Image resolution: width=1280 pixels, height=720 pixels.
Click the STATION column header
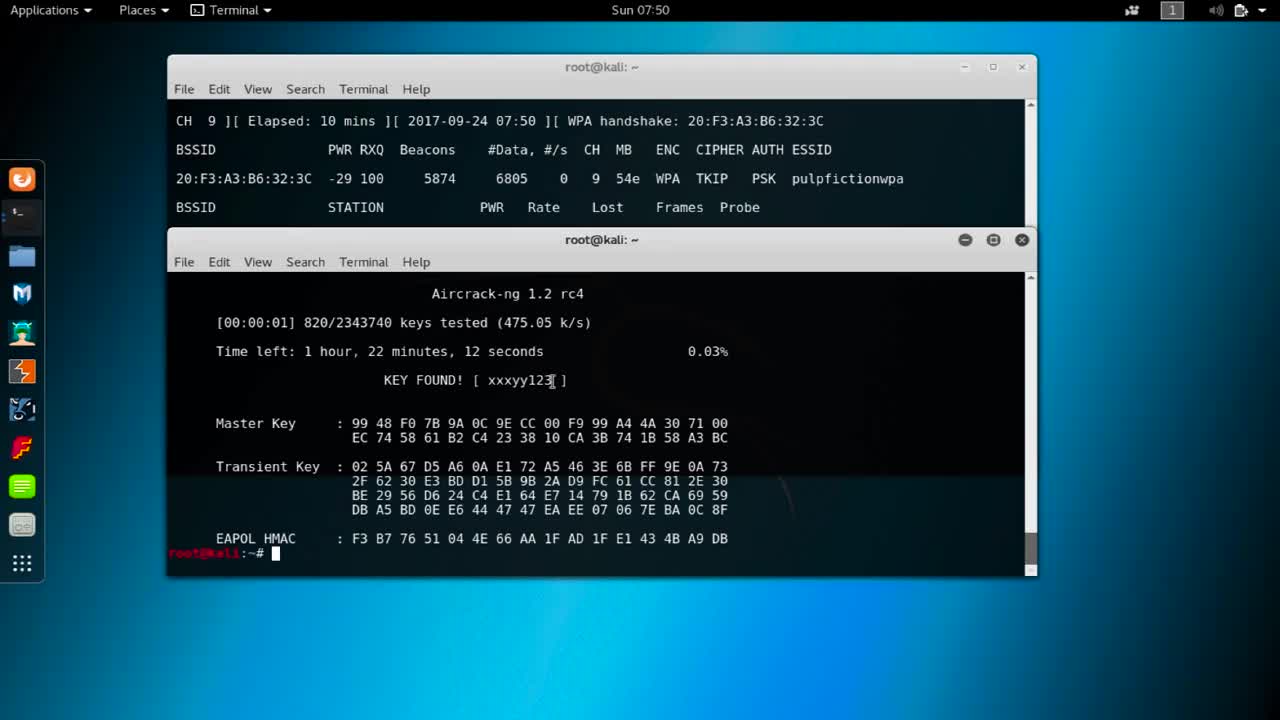(355, 208)
